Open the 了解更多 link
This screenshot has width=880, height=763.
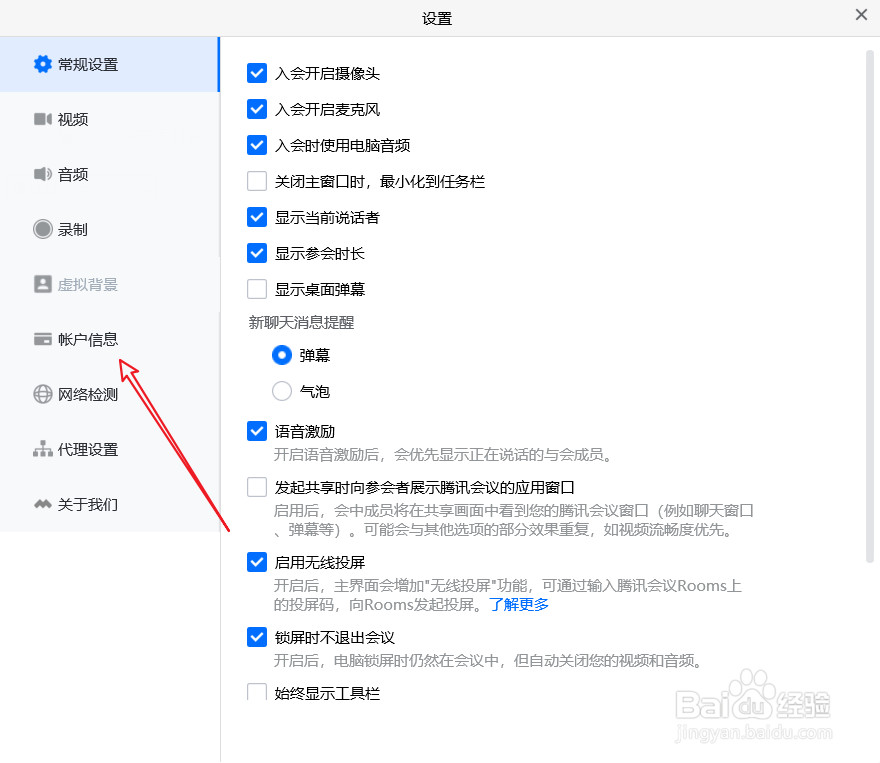pos(519,605)
